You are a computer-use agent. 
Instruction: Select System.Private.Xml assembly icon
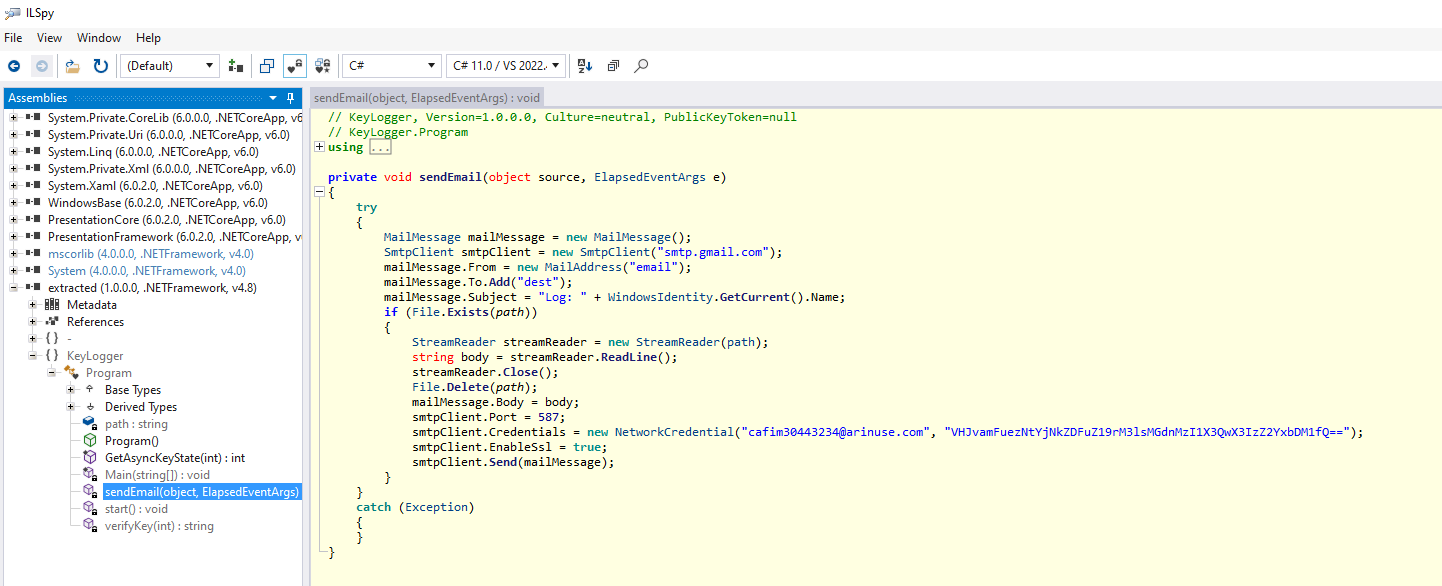(x=33, y=169)
